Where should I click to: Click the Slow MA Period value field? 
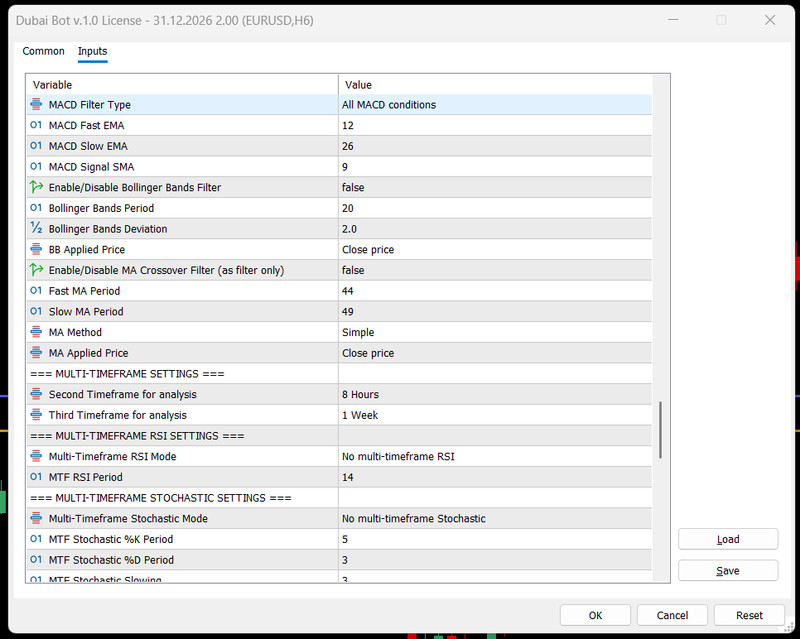tap(495, 311)
